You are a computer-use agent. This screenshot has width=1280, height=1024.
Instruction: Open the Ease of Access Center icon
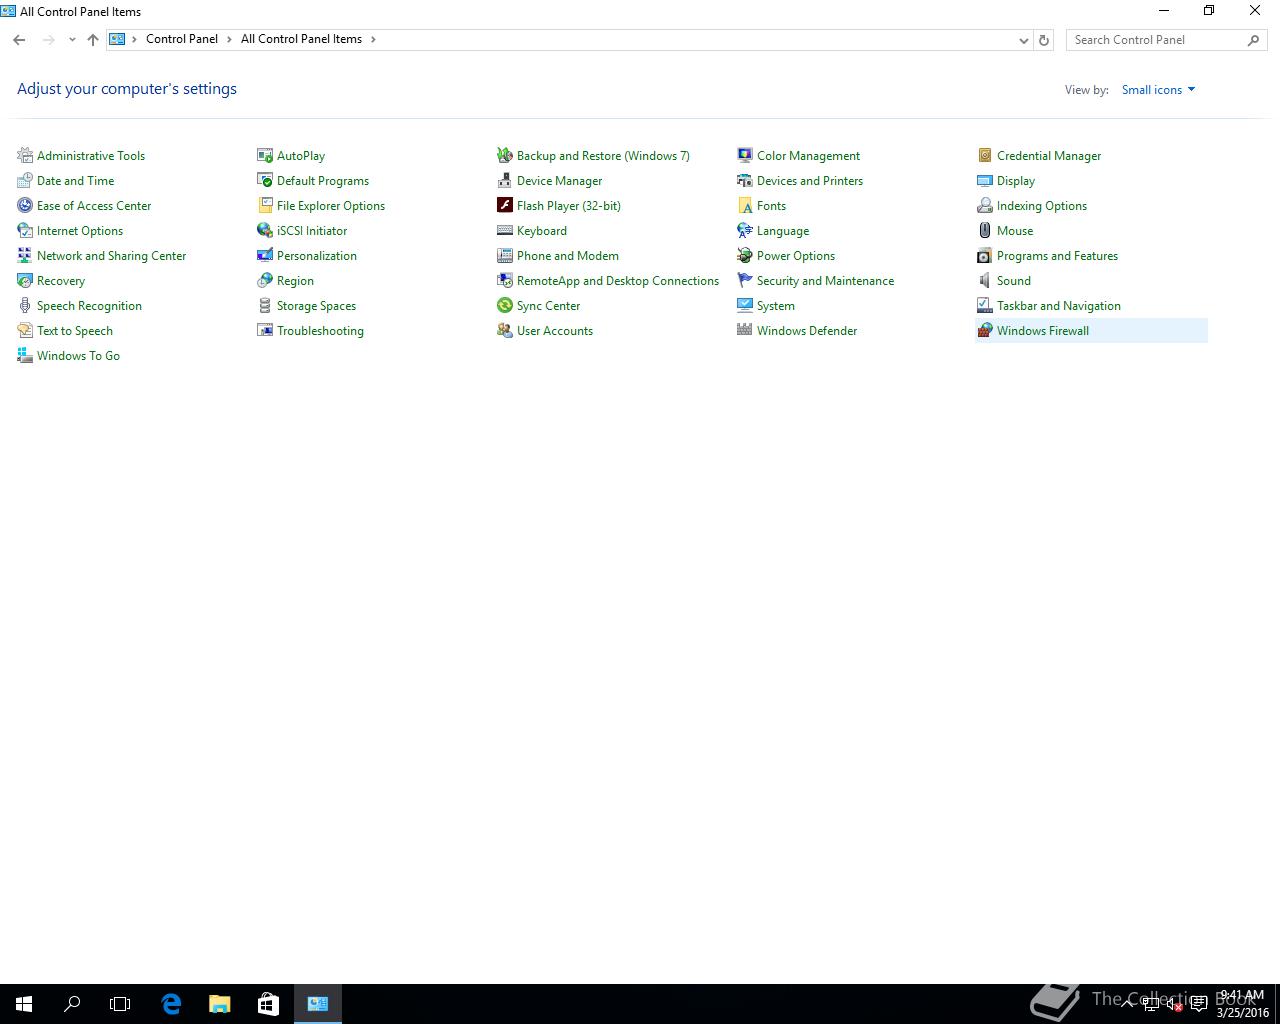(x=25, y=205)
